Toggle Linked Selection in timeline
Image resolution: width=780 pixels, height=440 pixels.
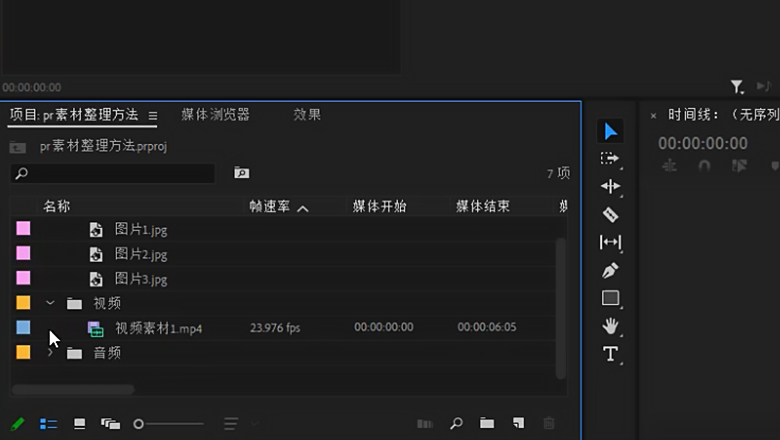[739, 166]
